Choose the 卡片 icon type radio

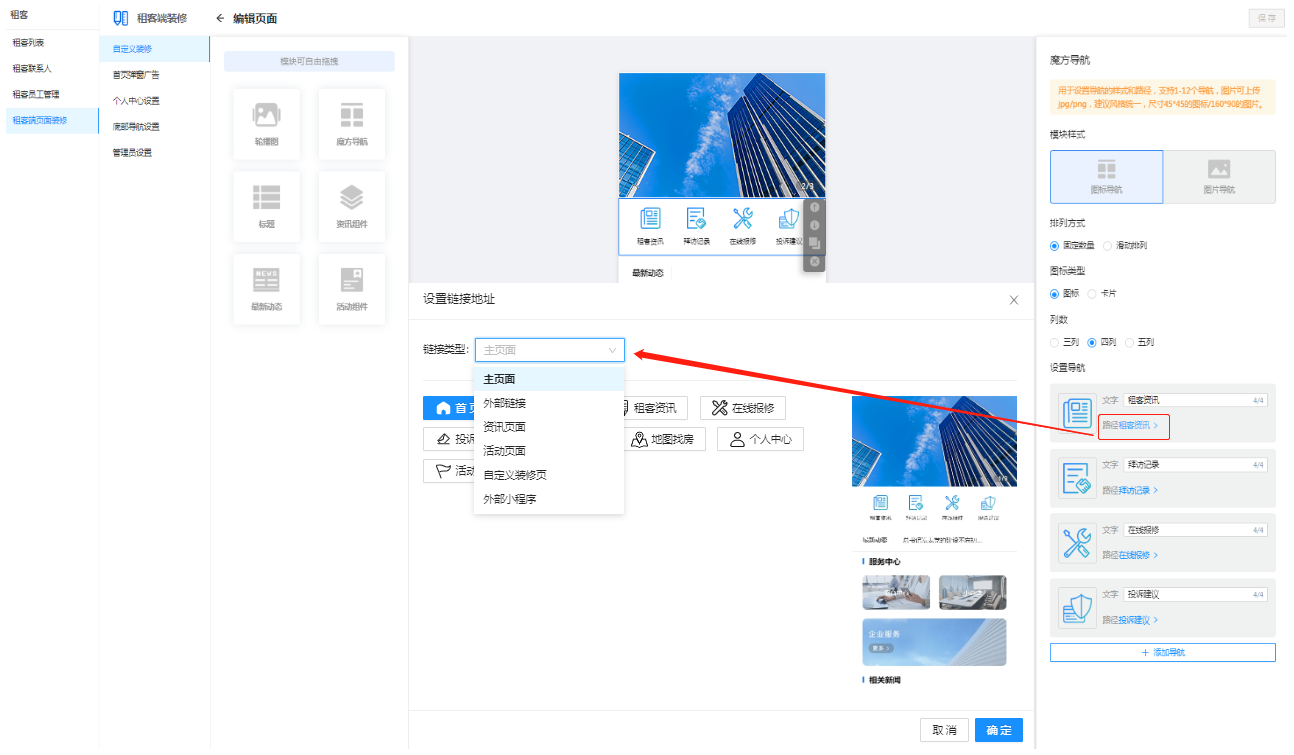1092,294
